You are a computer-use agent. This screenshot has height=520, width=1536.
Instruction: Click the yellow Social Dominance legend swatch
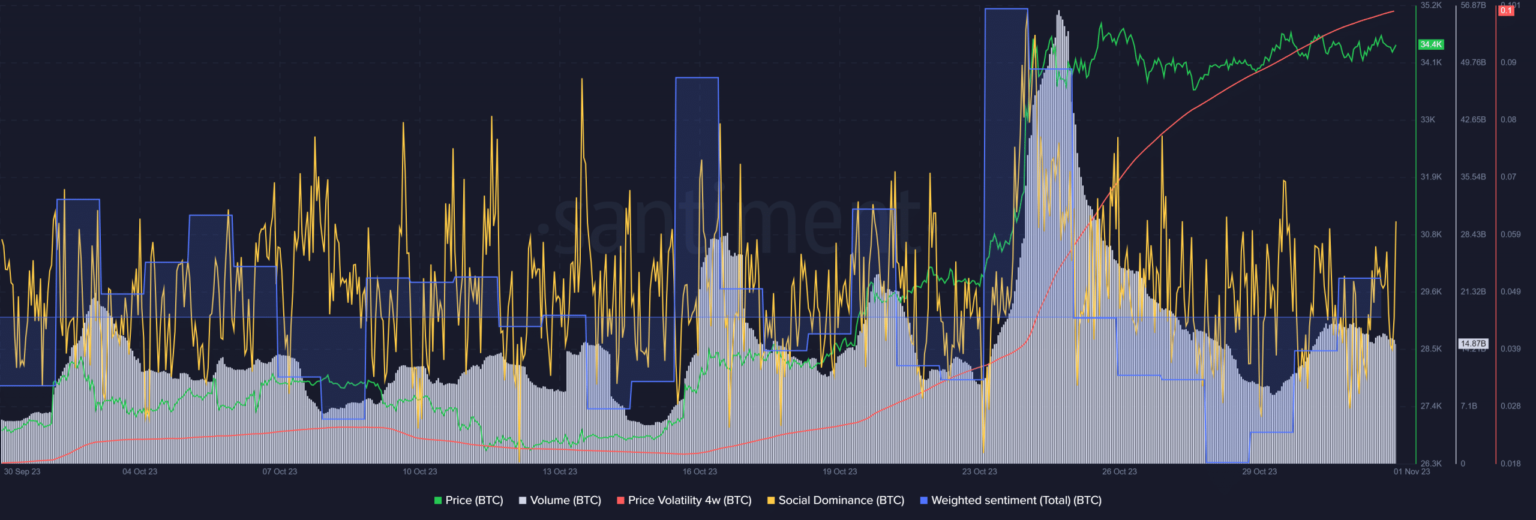[x=773, y=500]
